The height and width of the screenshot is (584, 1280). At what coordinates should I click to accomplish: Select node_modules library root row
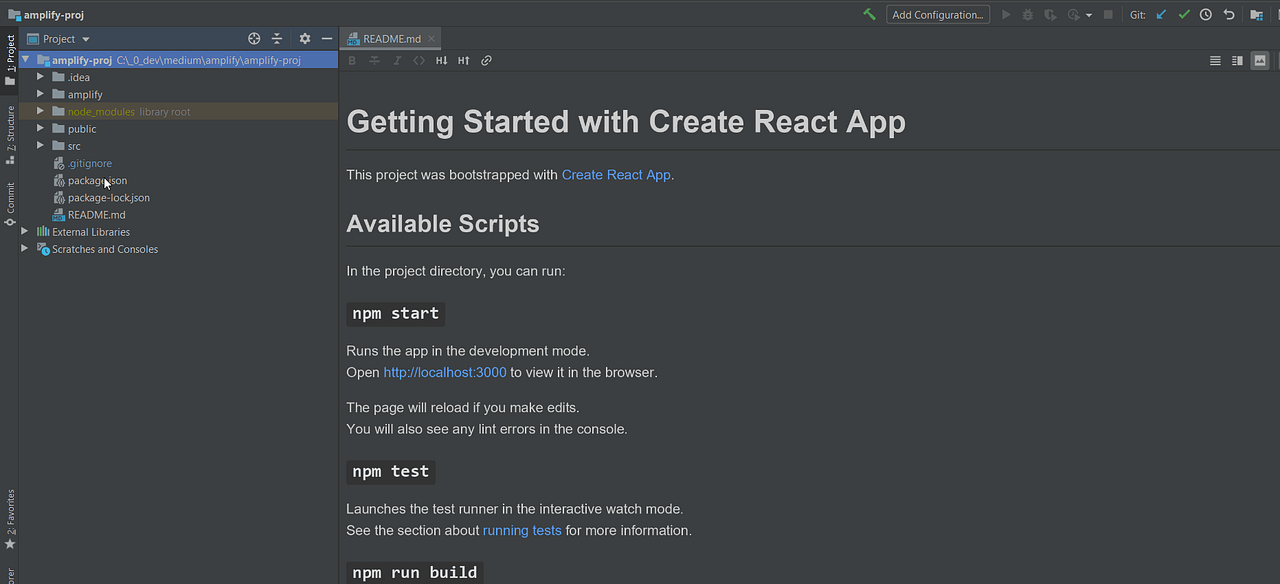click(179, 111)
